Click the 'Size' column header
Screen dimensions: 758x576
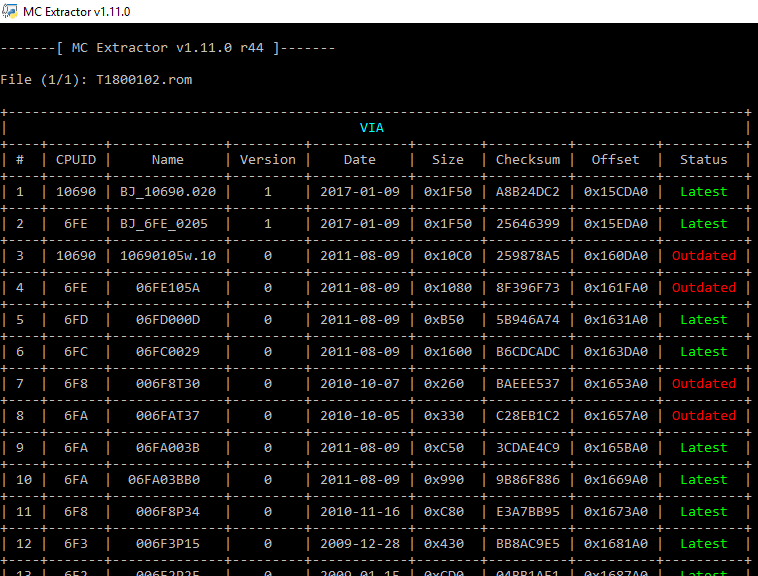point(448,159)
